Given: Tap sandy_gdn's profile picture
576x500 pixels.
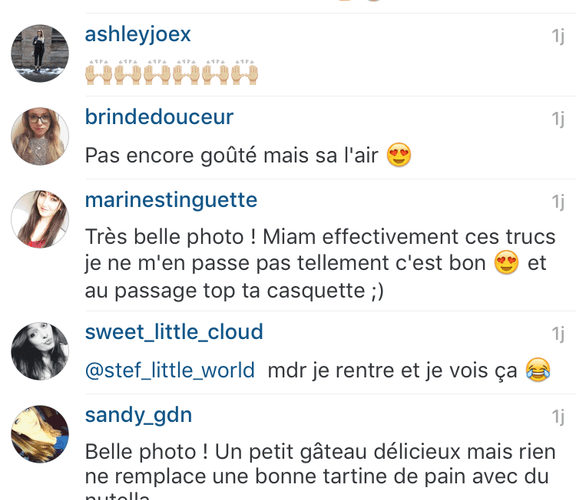Looking at the screenshot, I should [40, 434].
